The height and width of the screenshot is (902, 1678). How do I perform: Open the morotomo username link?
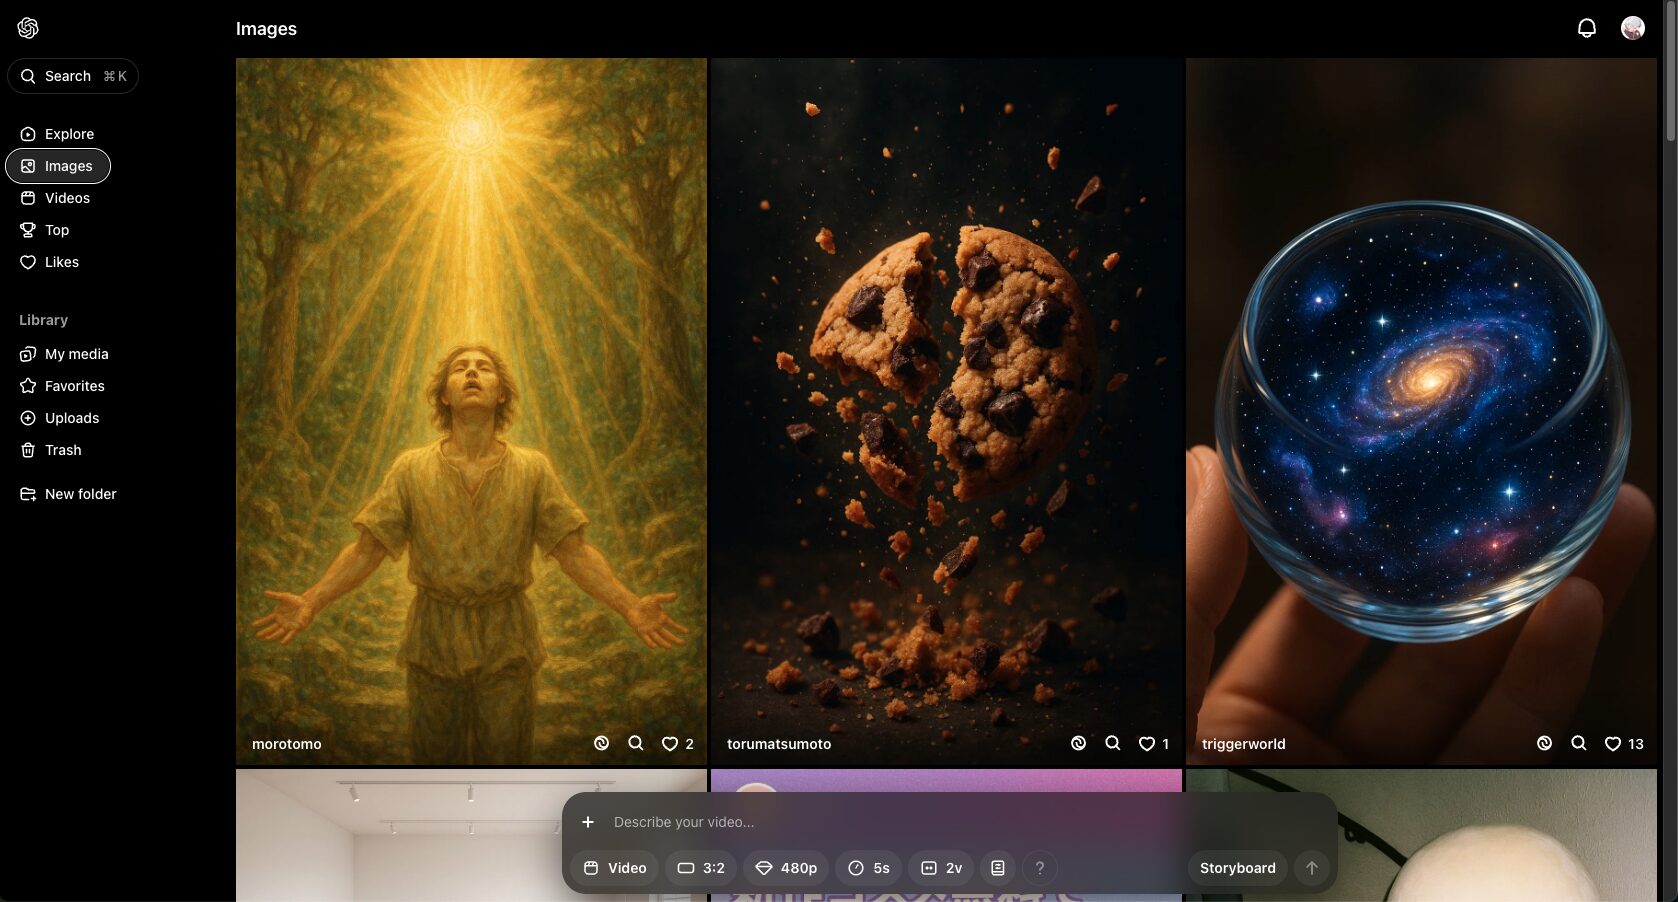287,744
